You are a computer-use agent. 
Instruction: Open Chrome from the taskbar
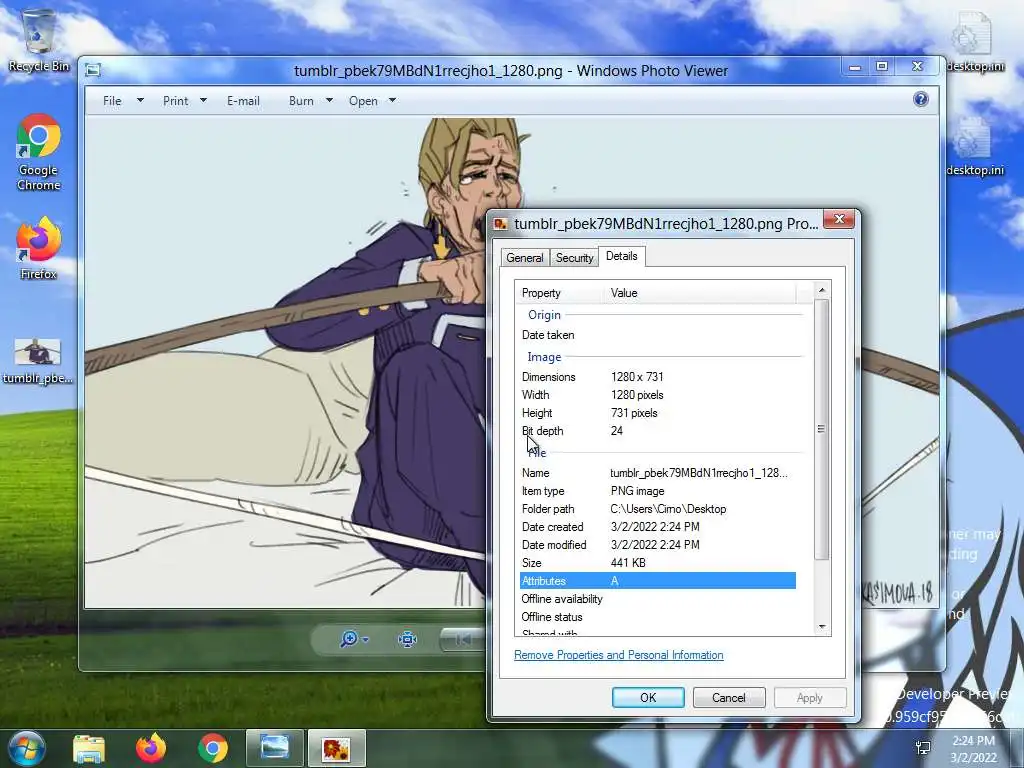[x=213, y=748]
